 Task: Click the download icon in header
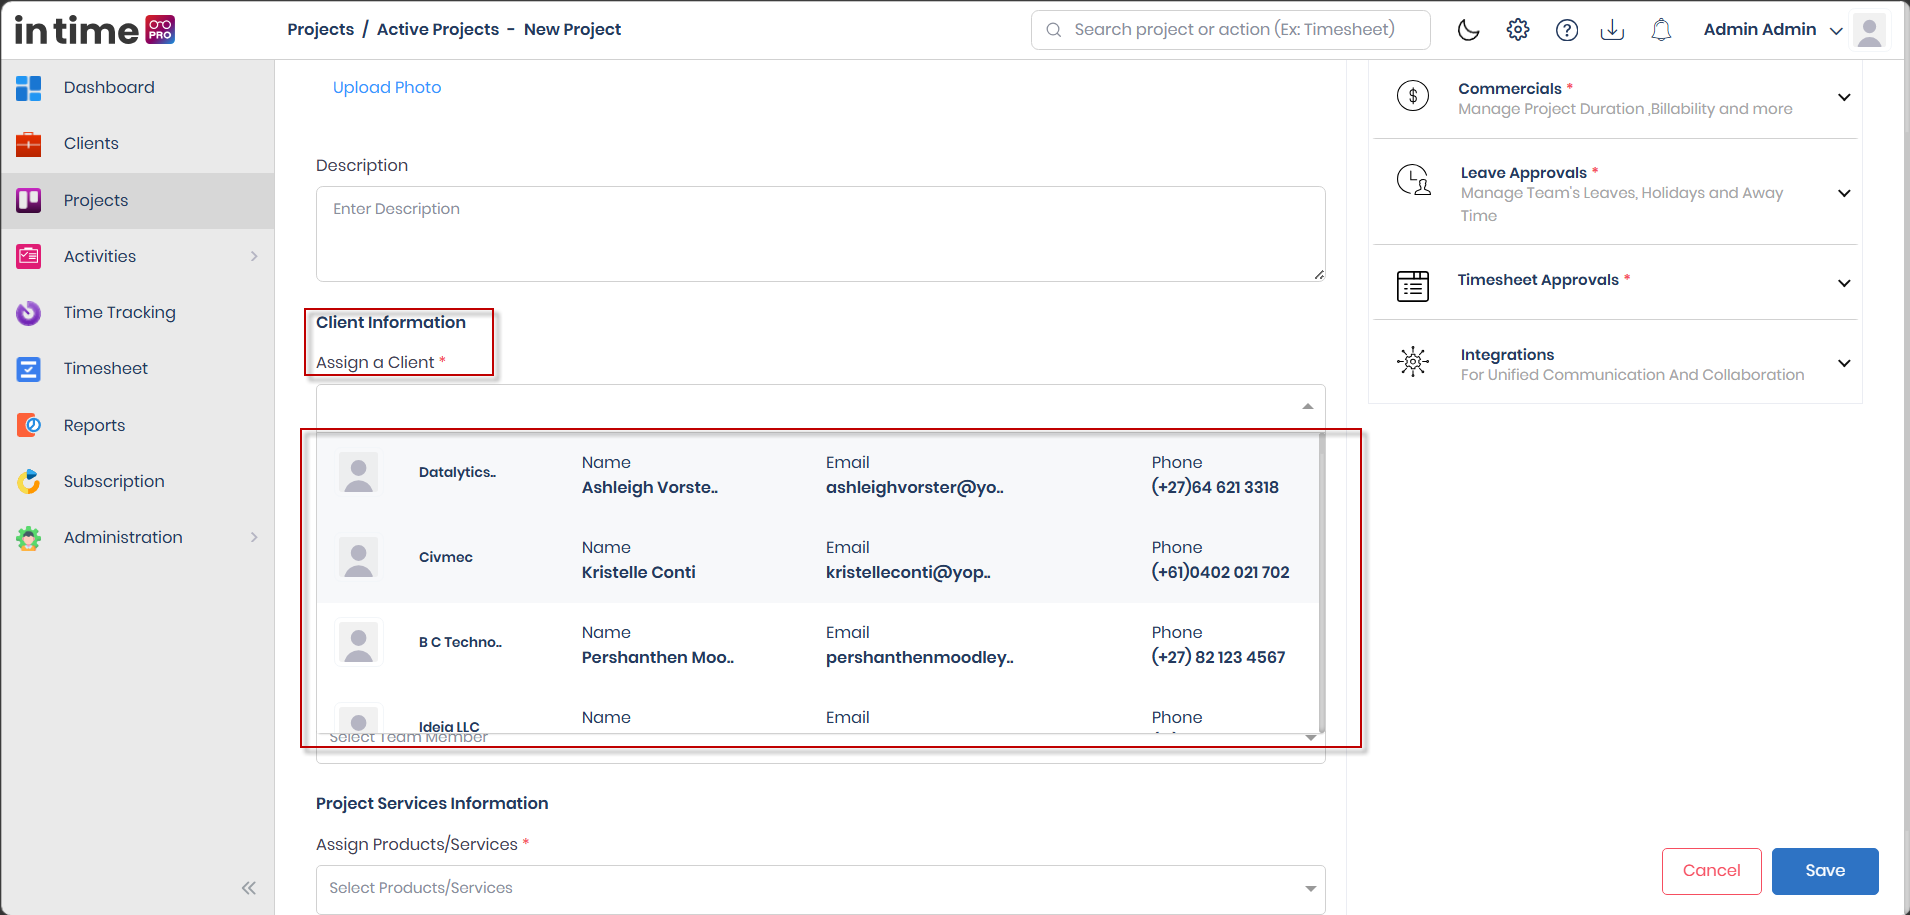[1612, 30]
